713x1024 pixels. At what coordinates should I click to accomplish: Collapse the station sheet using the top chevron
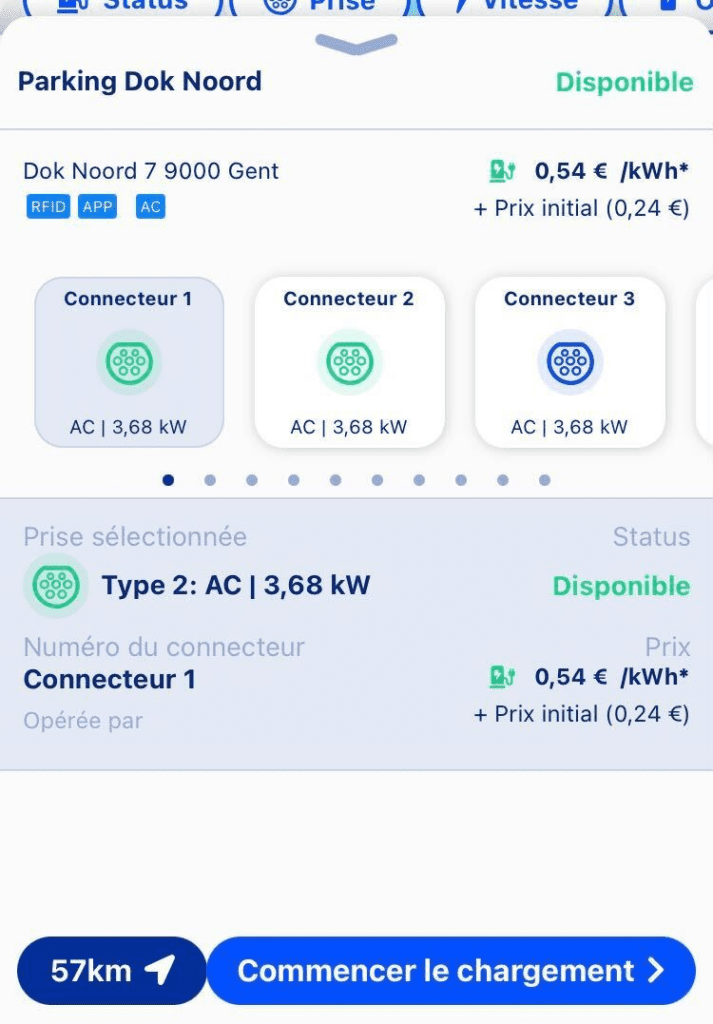[356, 45]
